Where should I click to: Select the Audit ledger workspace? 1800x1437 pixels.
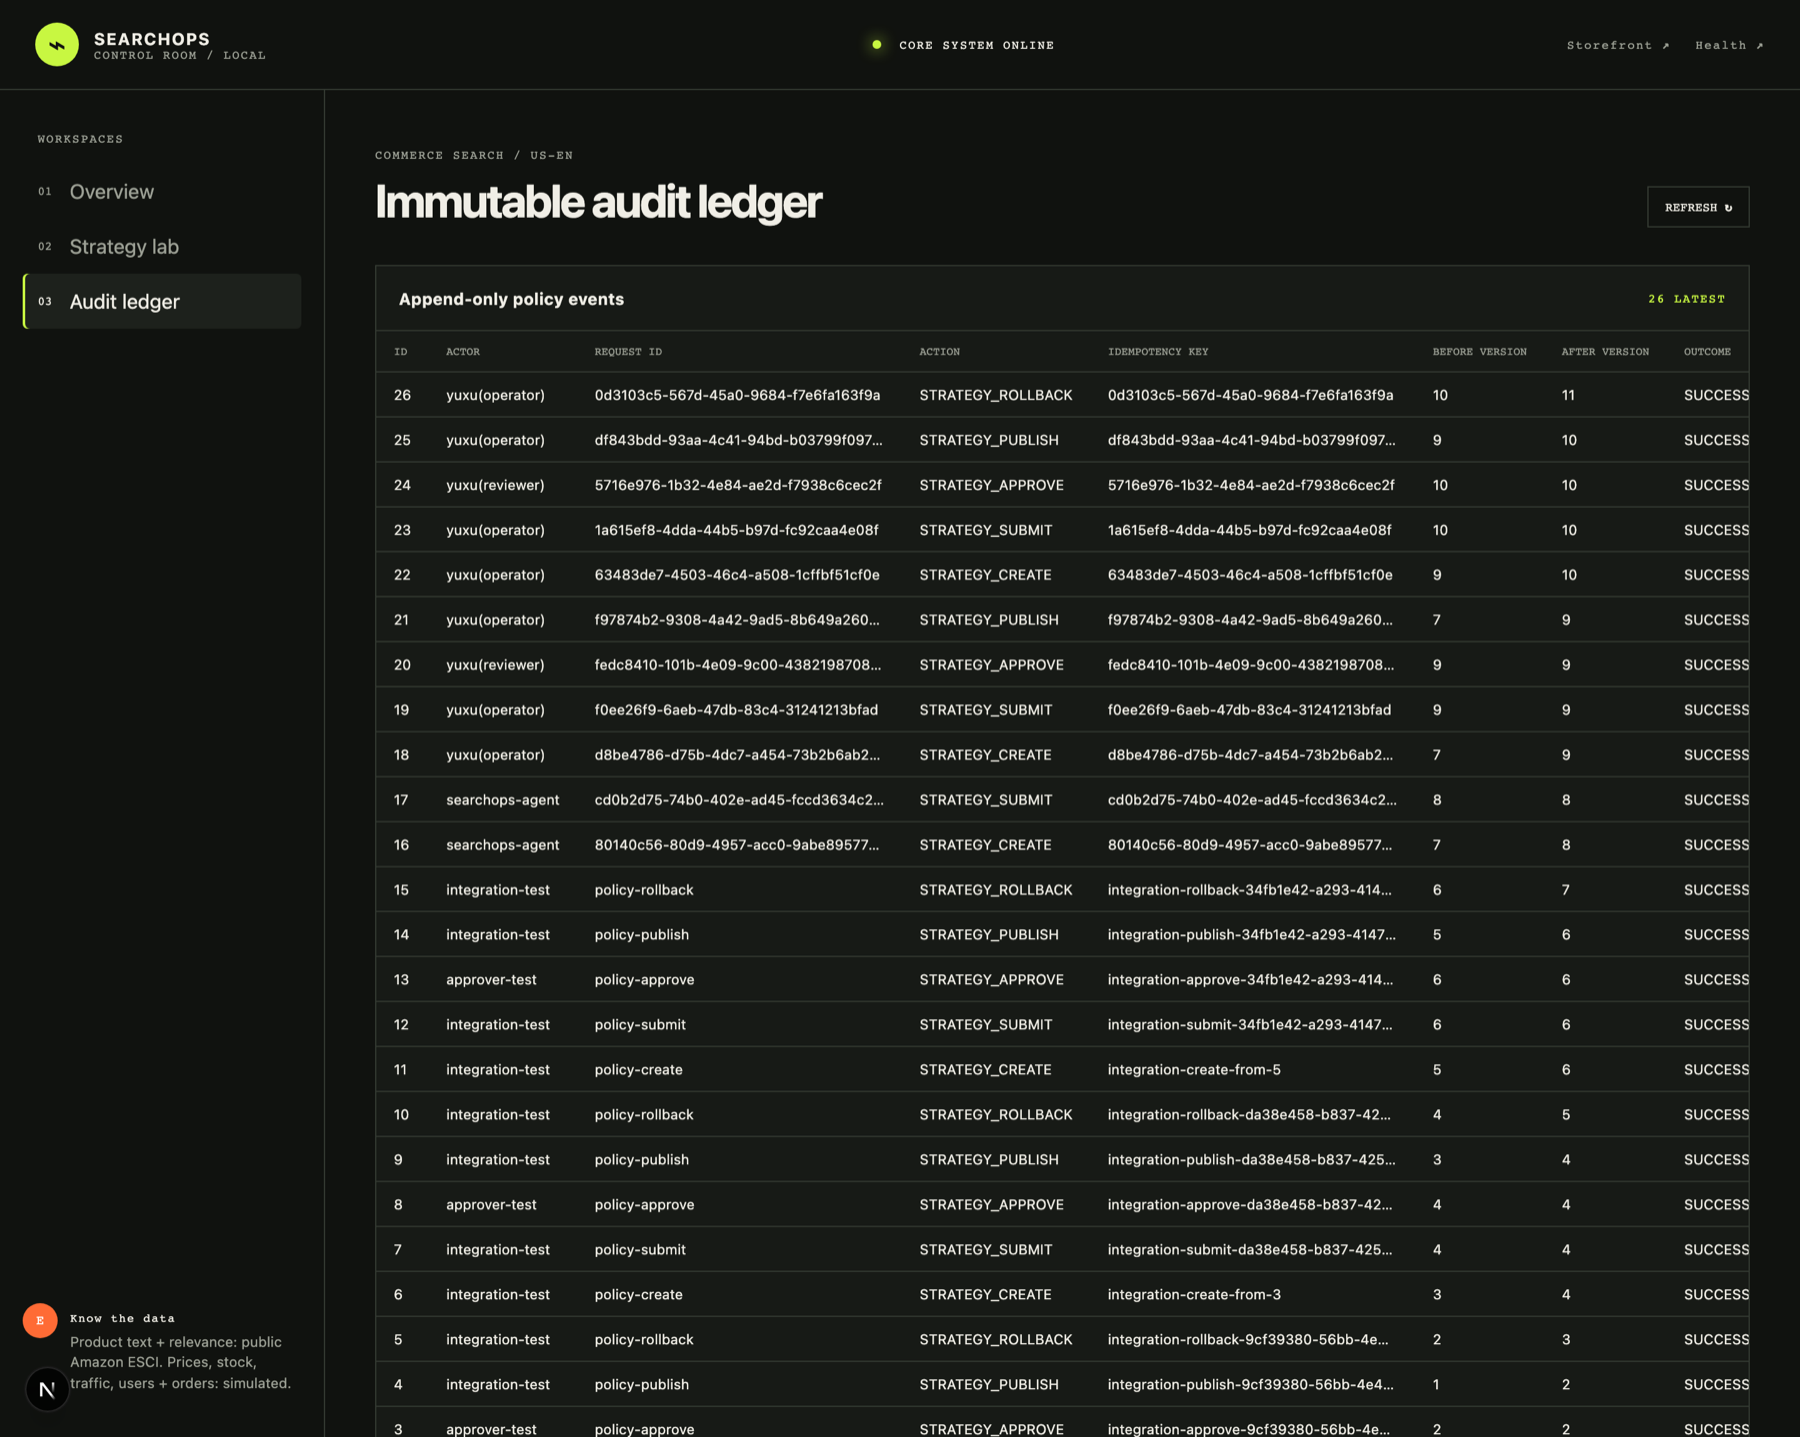click(162, 301)
